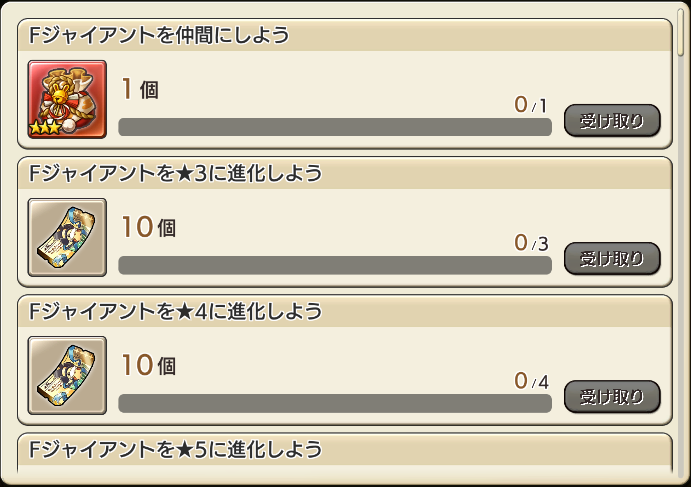The width and height of the screenshot is (691, 487).
Task: Click 受け取り button for ★3 evolution mission
Action: 612,259
